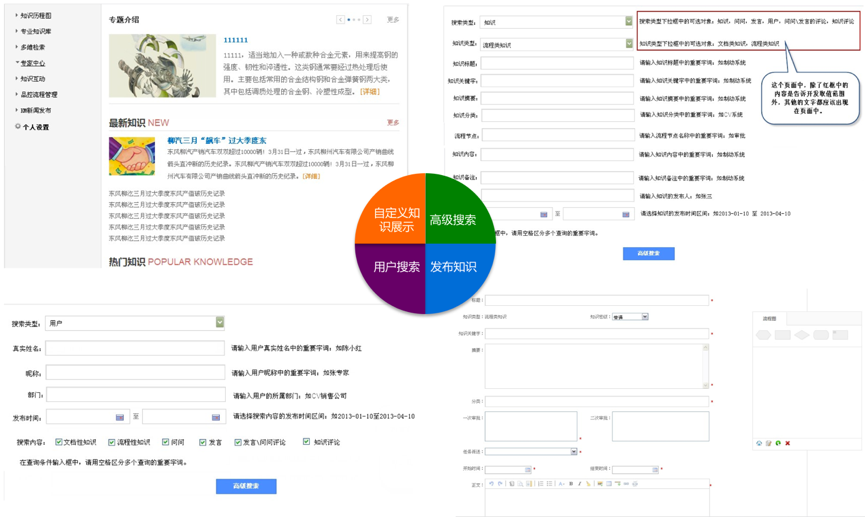Switch to 流程图 tab in flow panel
This screenshot has height=517, width=865.
click(770, 318)
